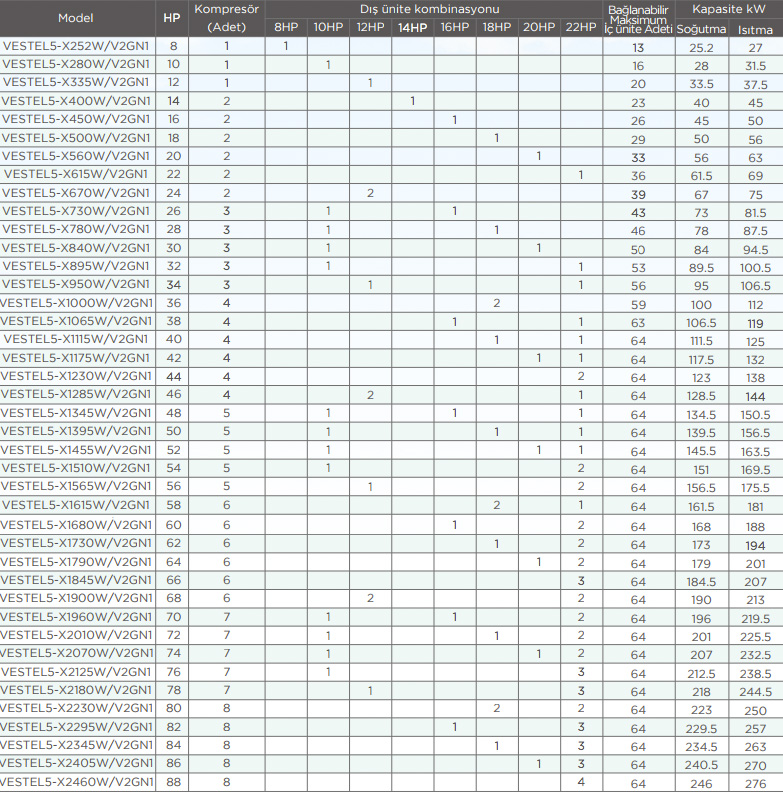The image size is (783, 792).
Task: Select model VESTEL5-X280W/V2GN1
Action: click(x=76, y=64)
